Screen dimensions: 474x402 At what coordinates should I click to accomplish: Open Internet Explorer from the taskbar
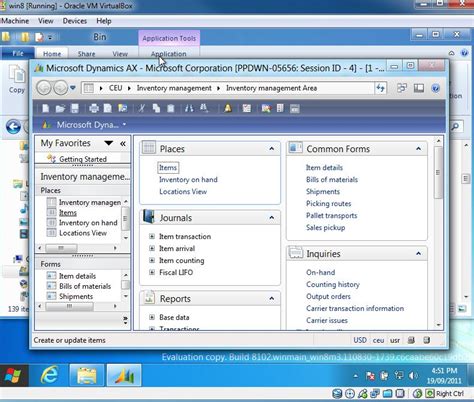pyautogui.click(x=50, y=376)
